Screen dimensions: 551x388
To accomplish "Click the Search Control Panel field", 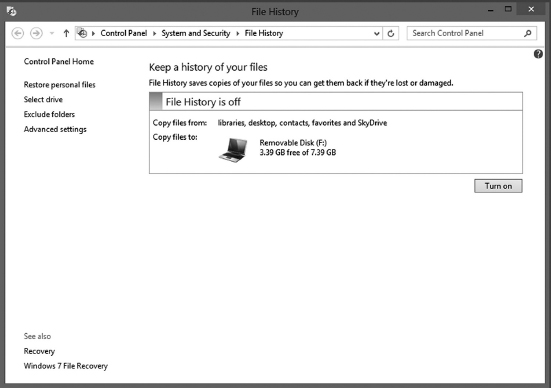I will [x=472, y=33].
